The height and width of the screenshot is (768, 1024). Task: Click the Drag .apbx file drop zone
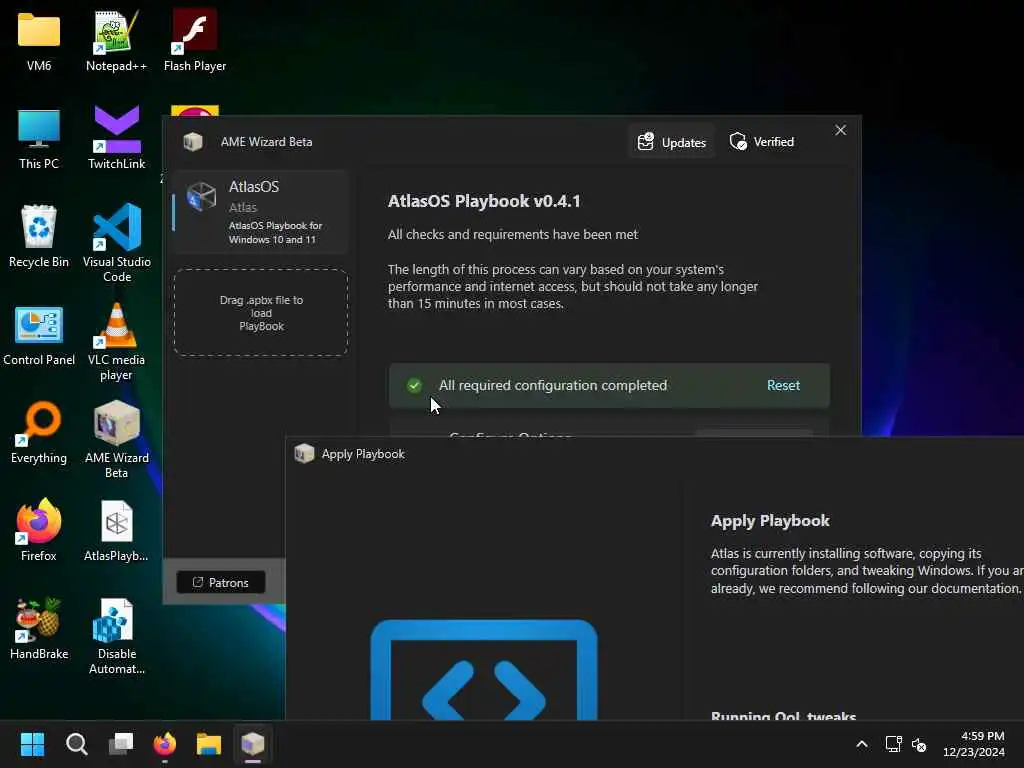(261, 313)
